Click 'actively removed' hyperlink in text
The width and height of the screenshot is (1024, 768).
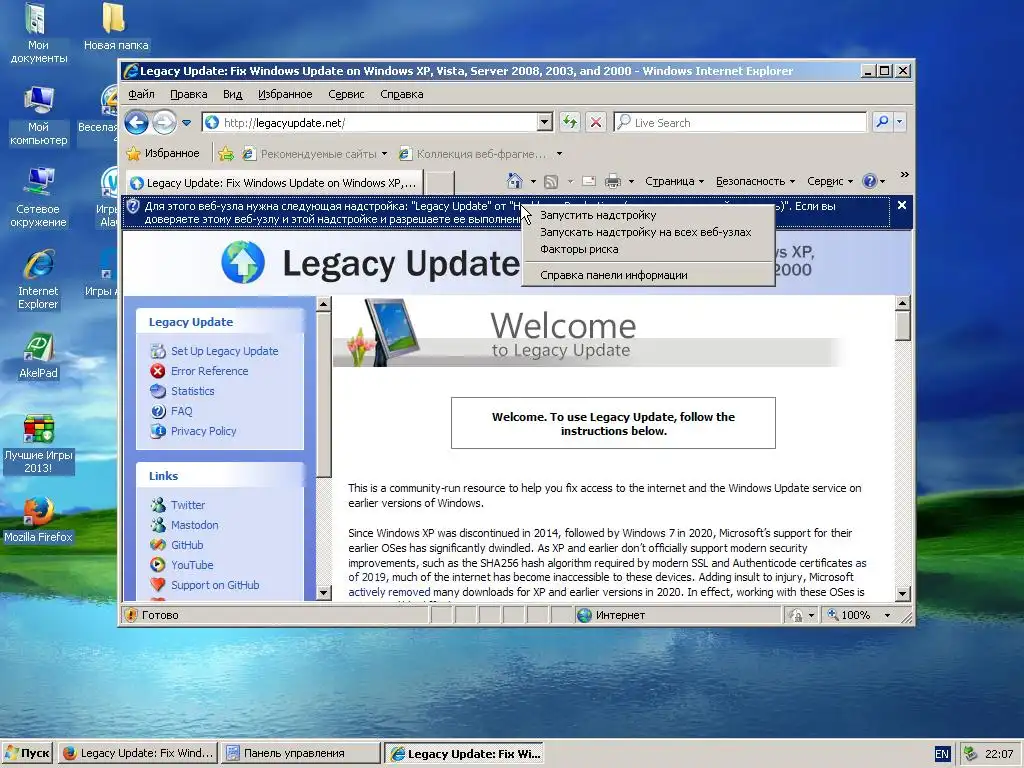pyautogui.click(x=389, y=592)
